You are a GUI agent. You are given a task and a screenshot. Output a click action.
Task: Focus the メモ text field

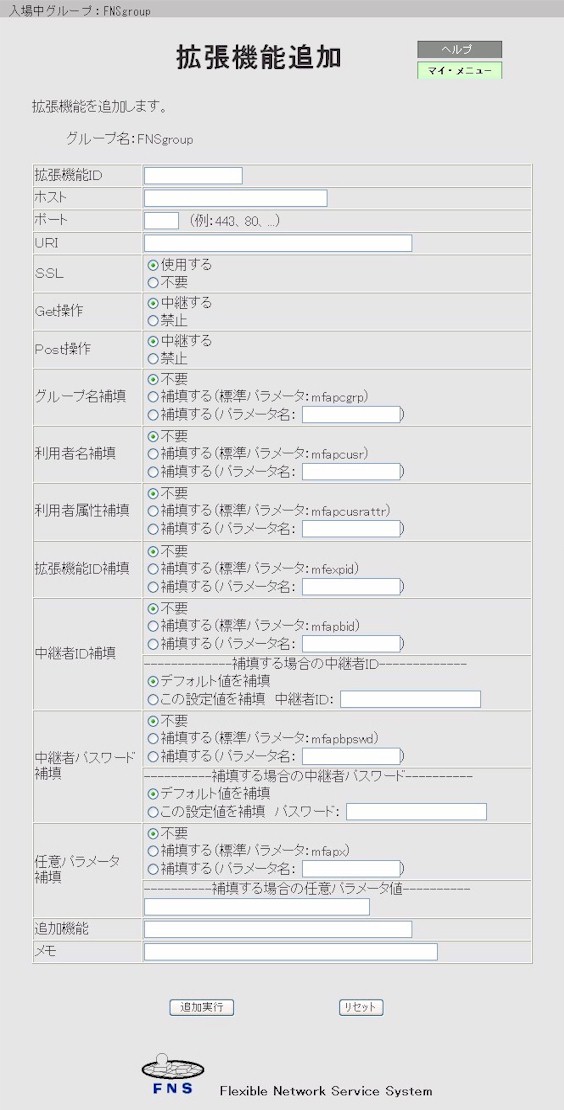(x=291, y=952)
